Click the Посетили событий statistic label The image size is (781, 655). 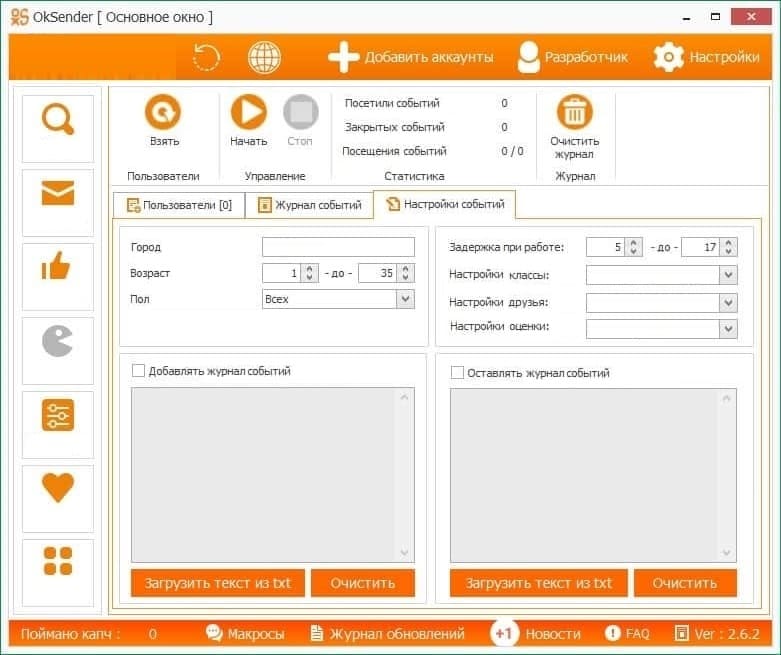392,103
